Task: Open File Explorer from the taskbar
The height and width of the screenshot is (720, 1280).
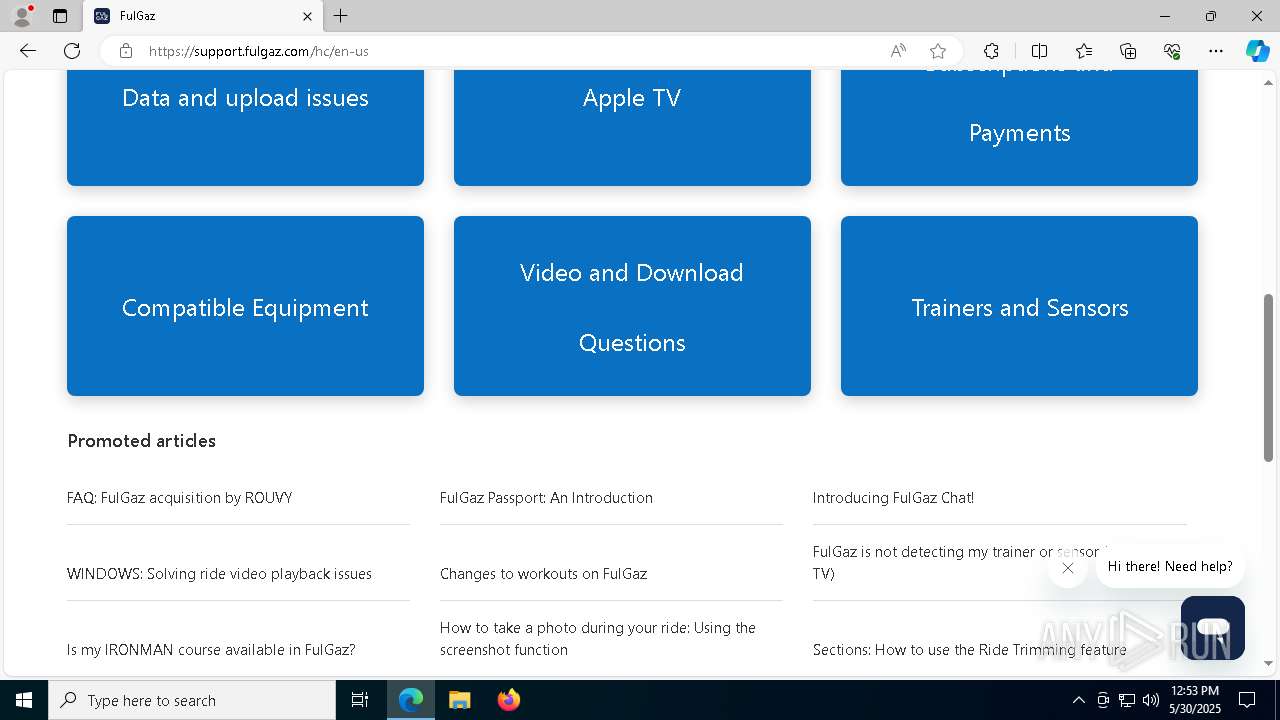Action: coord(459,700)
